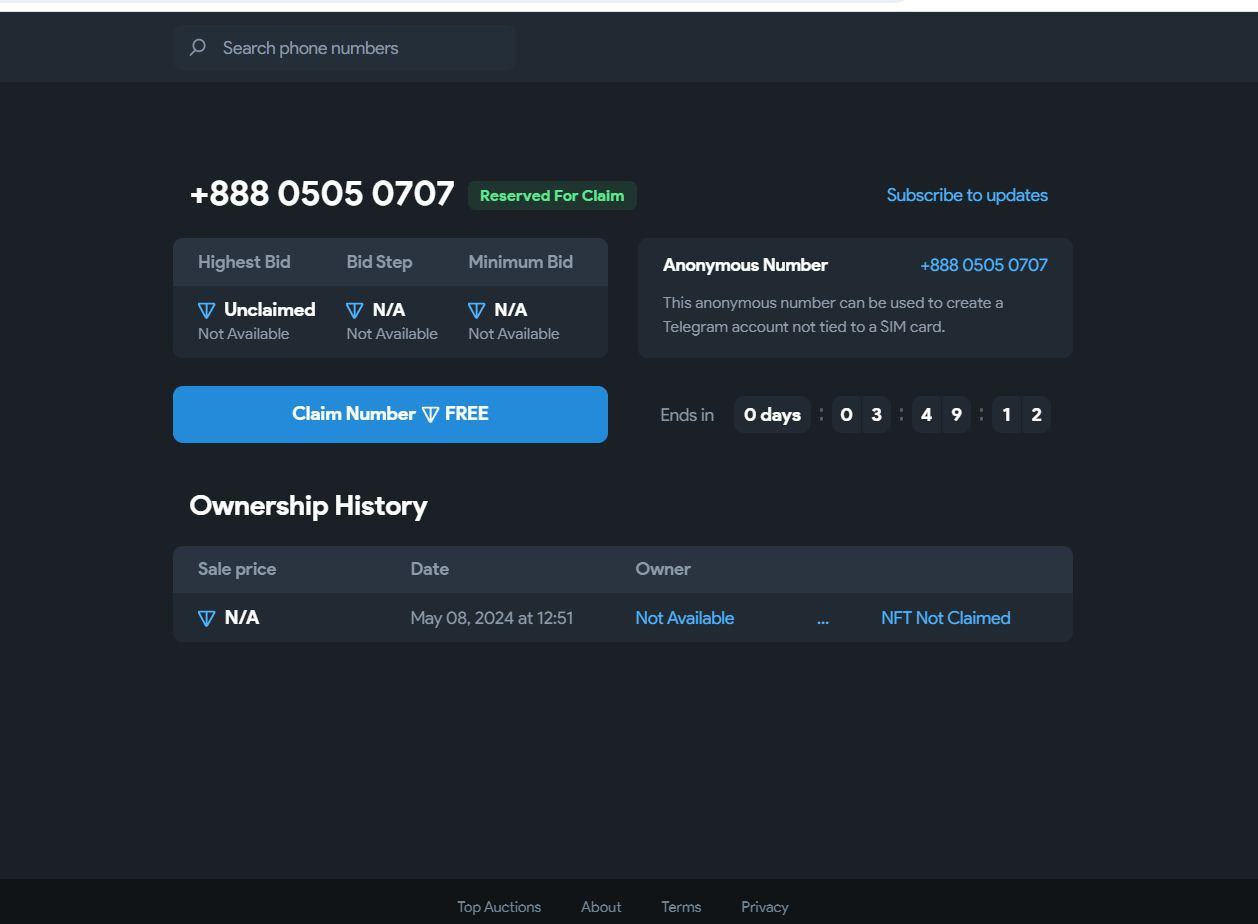Open the About footer link
The height and width of the screenshot is (924, 1258).
[x=601, y=907]
